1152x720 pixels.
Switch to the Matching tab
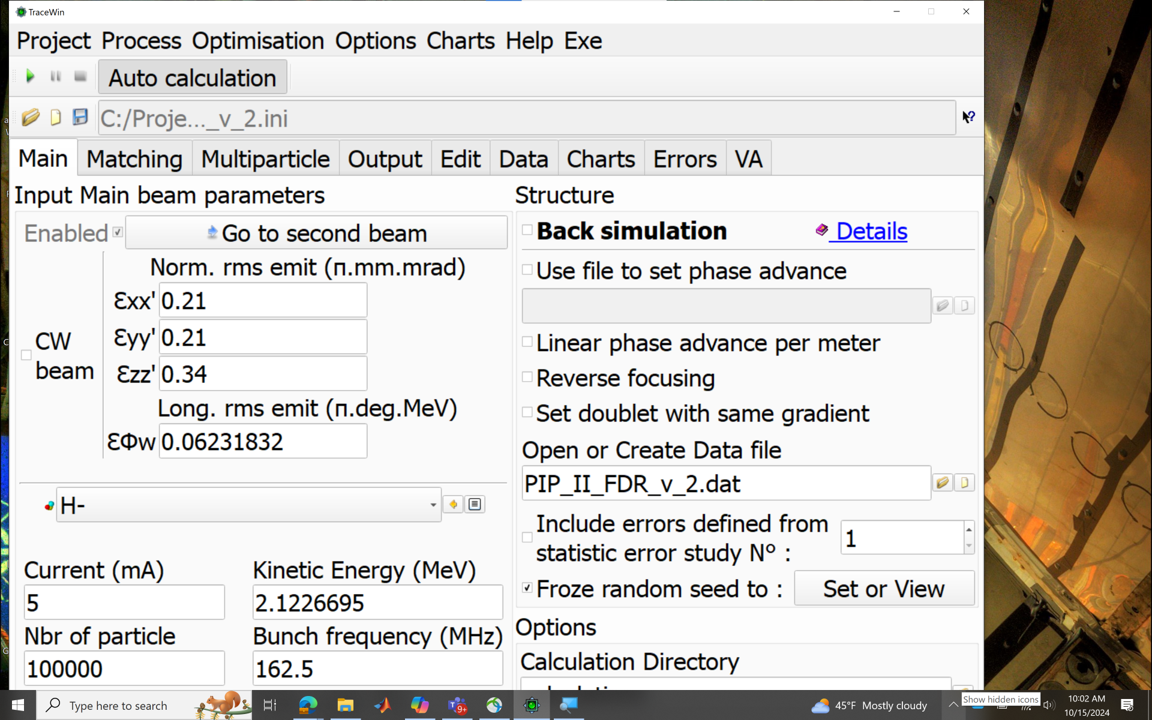pos(134,159)
